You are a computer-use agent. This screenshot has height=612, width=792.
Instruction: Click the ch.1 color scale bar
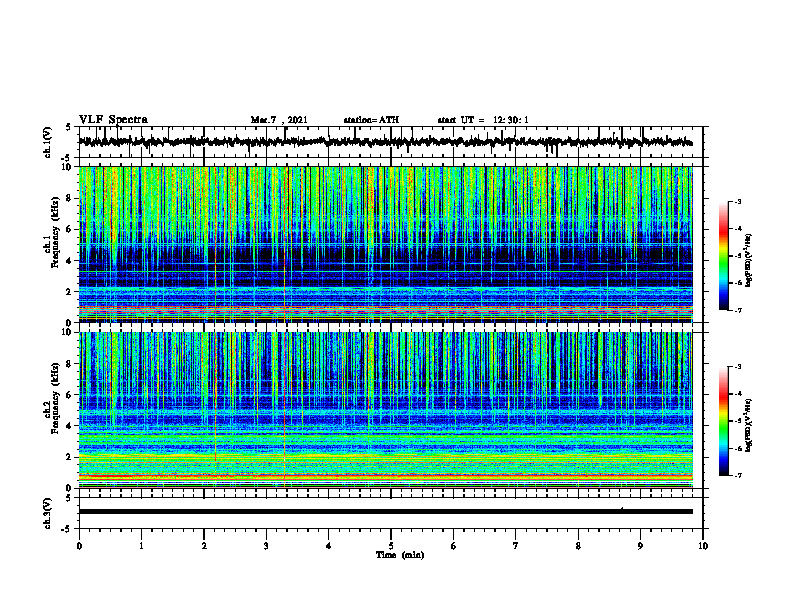[x=723, y=256]
